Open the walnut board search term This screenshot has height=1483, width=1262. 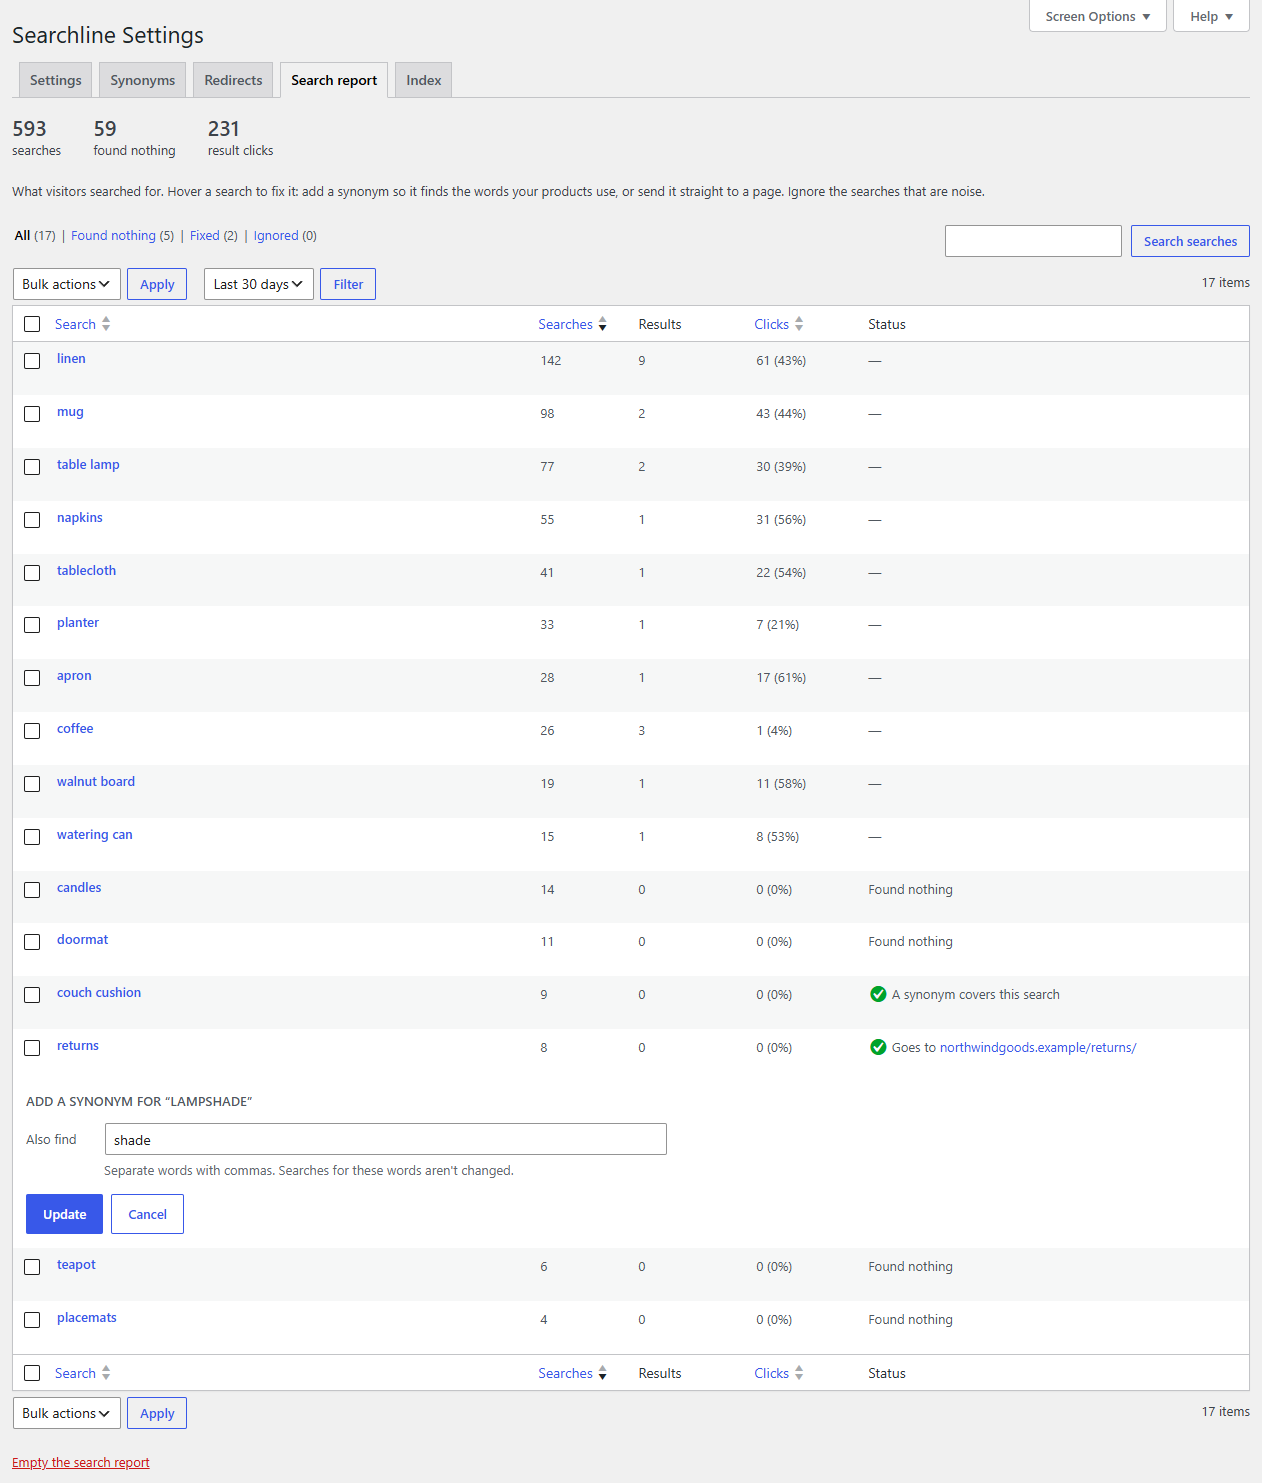click(96, 782)
